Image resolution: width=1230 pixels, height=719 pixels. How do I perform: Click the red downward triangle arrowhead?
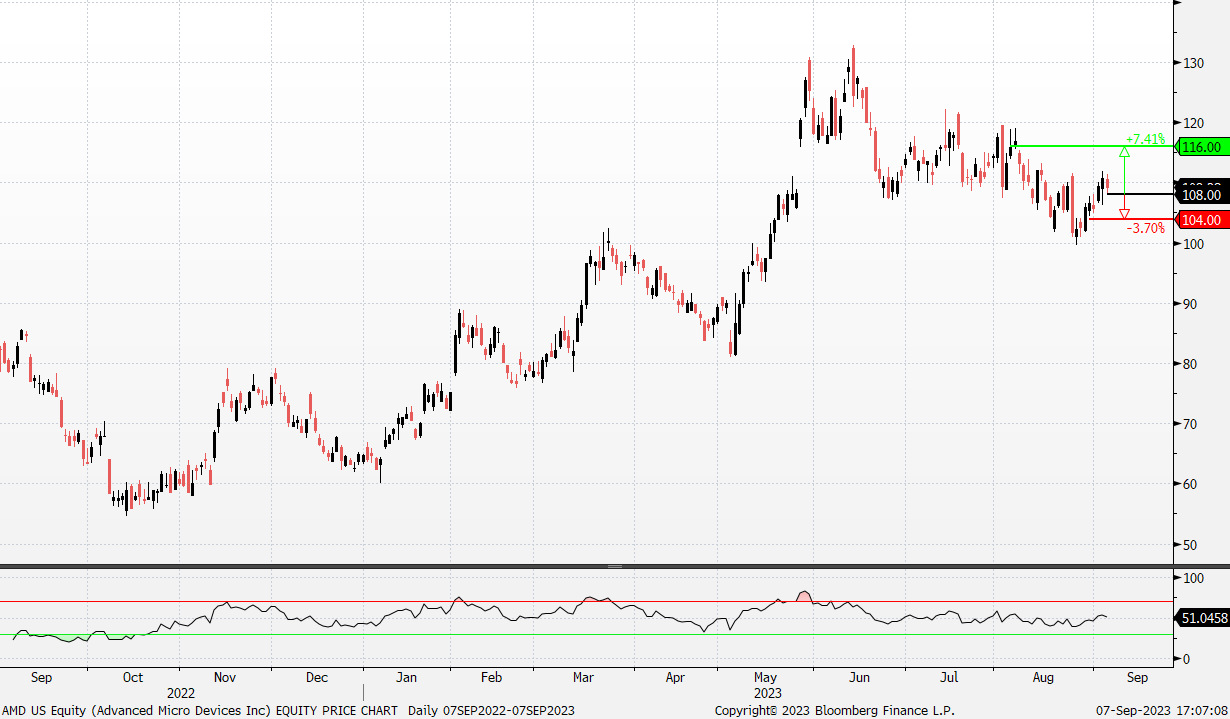[x=1124, y=213]
